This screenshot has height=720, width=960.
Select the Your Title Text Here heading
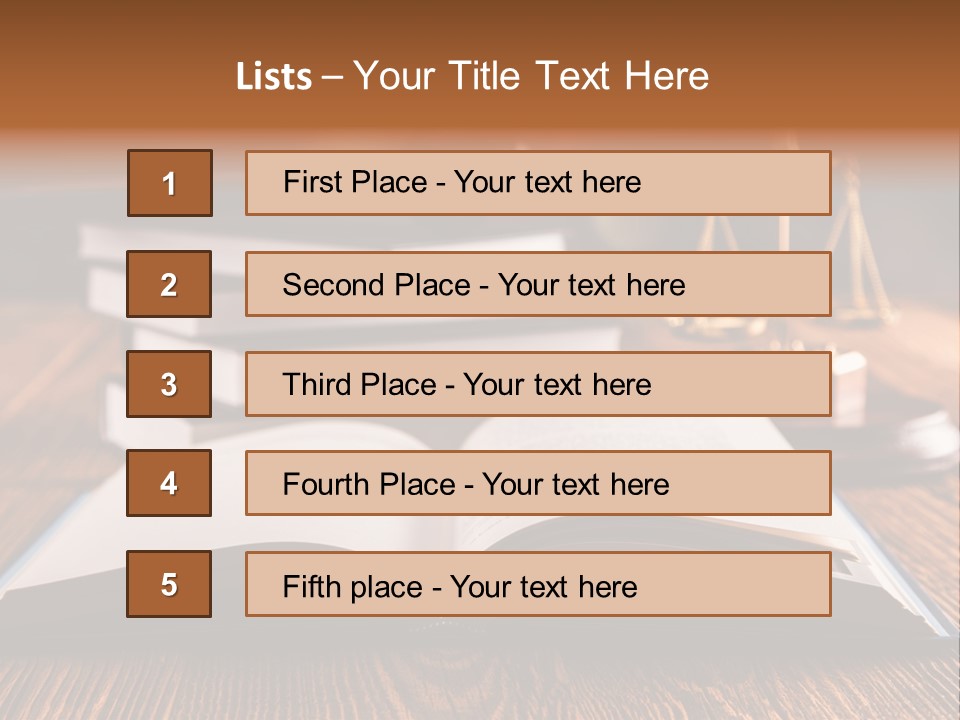[x=531, y=77]
